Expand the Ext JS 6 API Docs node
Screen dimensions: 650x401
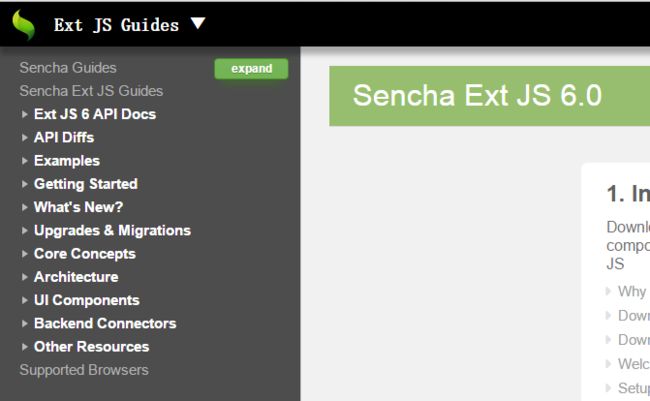(24, 114)
